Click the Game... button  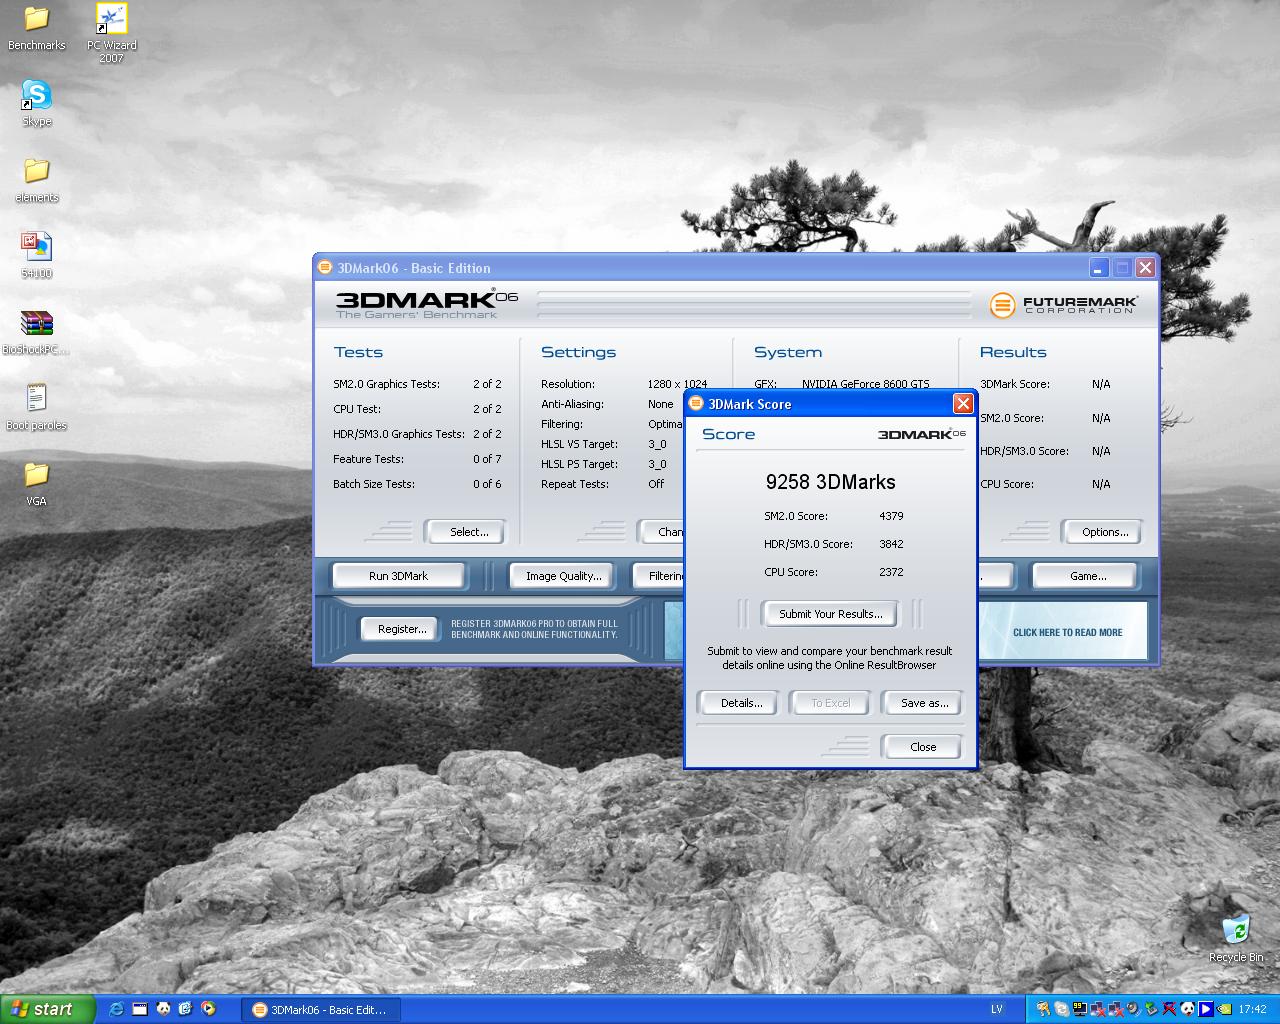[1087, 576]
